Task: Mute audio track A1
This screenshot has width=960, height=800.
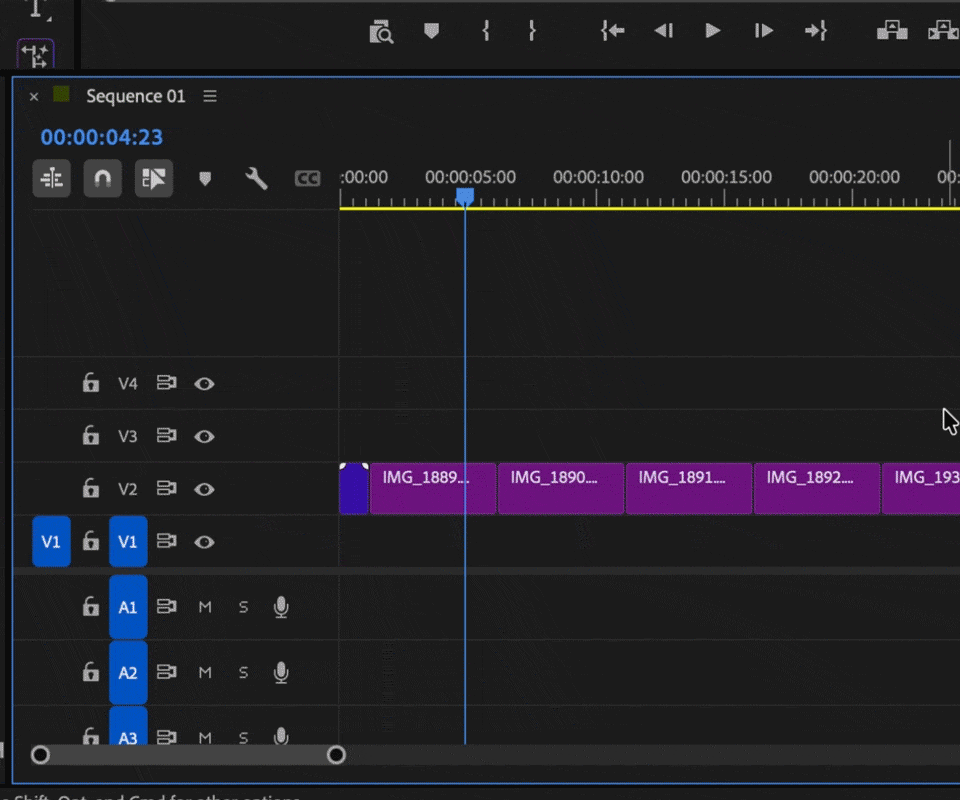Action: 205,607
